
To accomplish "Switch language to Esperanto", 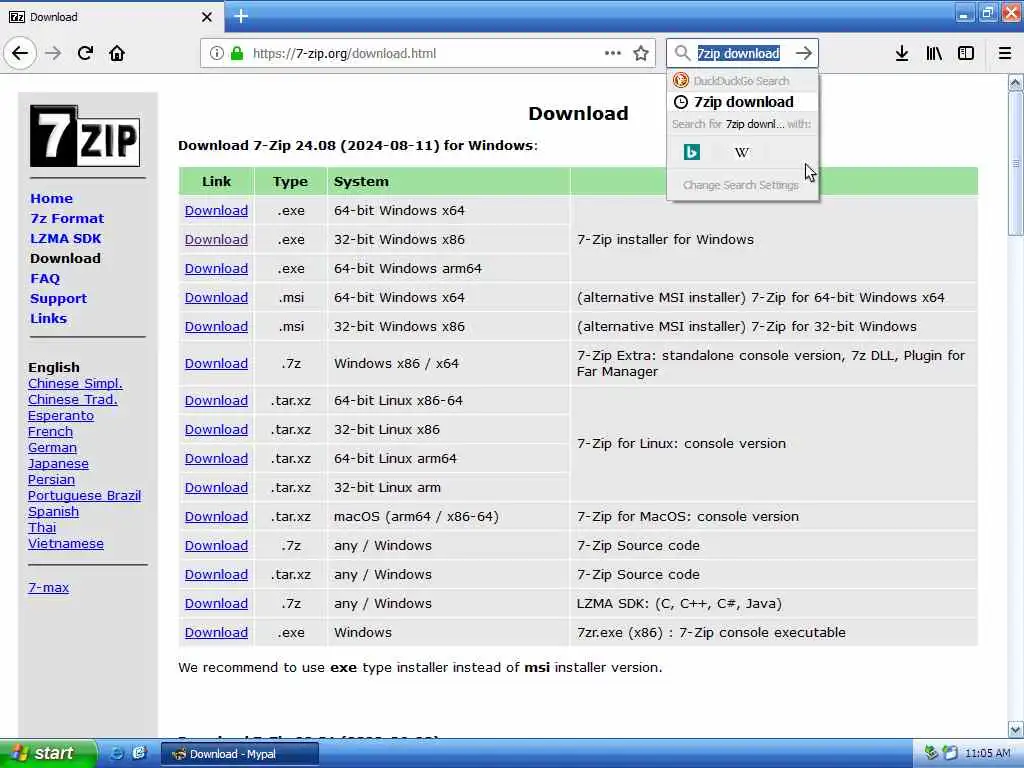I will pos(61,415).
